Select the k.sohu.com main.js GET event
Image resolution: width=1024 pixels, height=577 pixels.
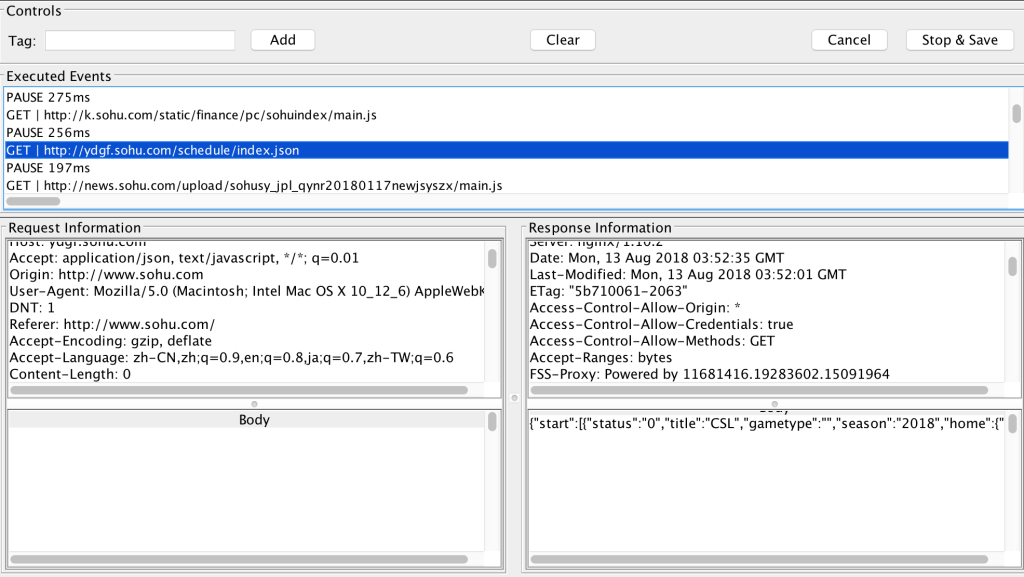(x=191, y=115)
